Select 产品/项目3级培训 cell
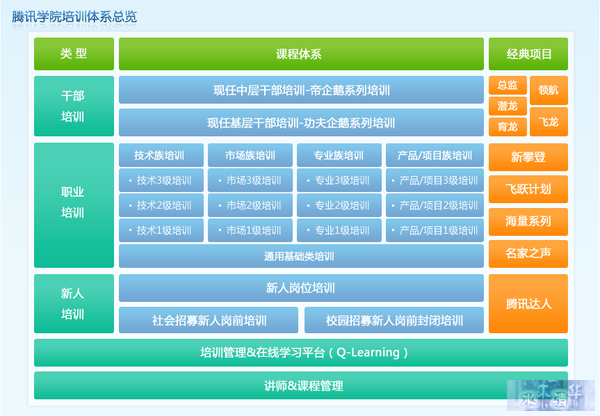Screen dimensions: 600x416 click(435, 180)
